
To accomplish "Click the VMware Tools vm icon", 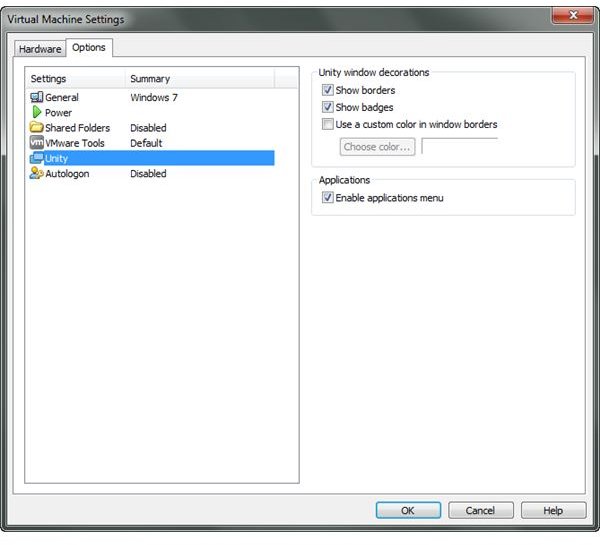I will (37, 142).
